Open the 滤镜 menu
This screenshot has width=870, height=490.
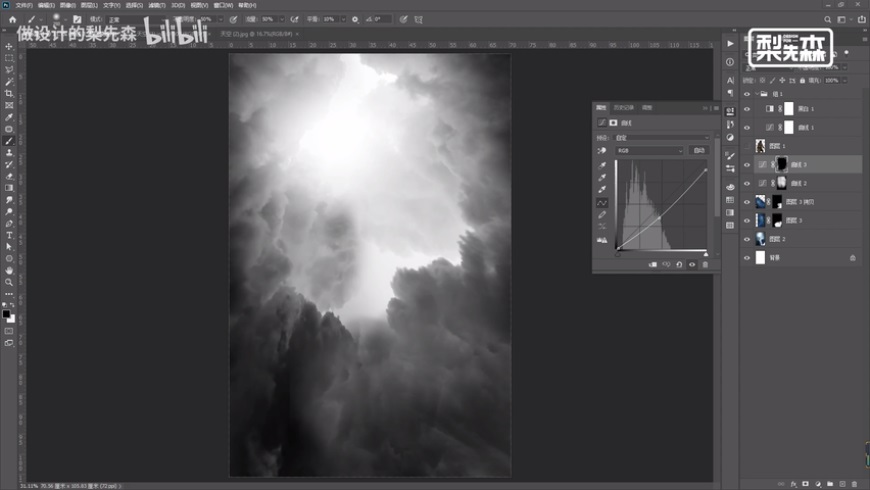(x=152, y=5)
